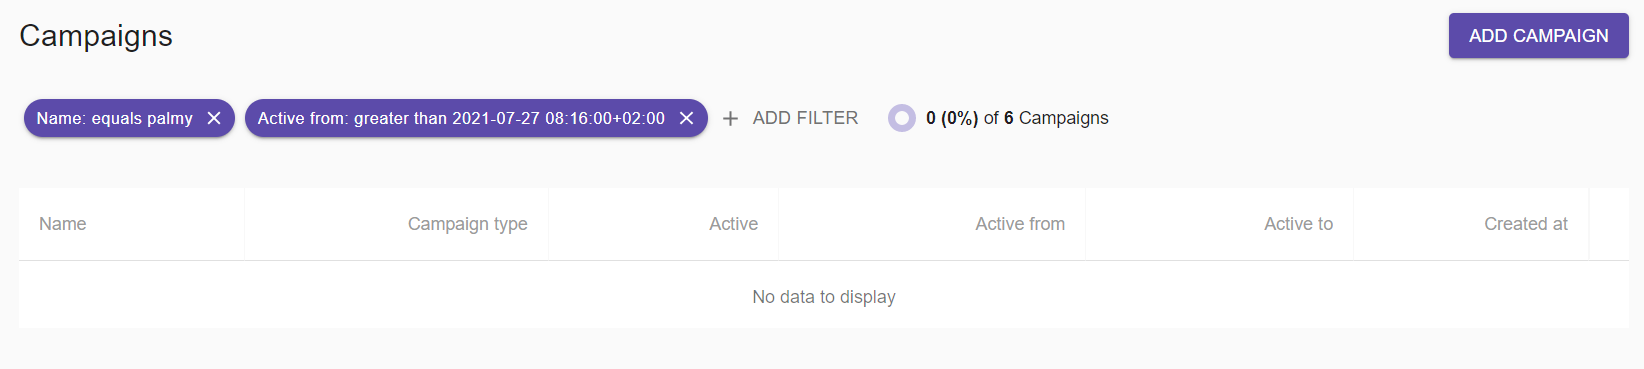The image size is (1644, 369).
Task: Select the date value in Active from filter
Action: 558,118
